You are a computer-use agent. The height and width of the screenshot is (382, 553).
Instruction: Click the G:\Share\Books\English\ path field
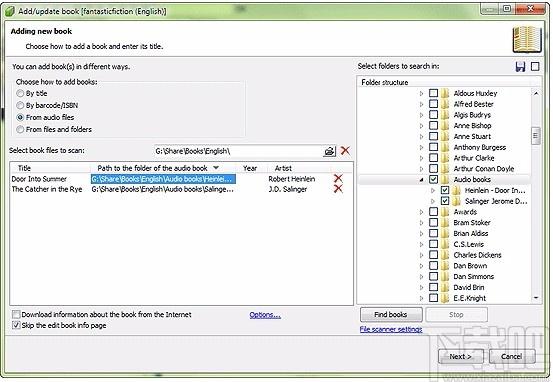238,151
